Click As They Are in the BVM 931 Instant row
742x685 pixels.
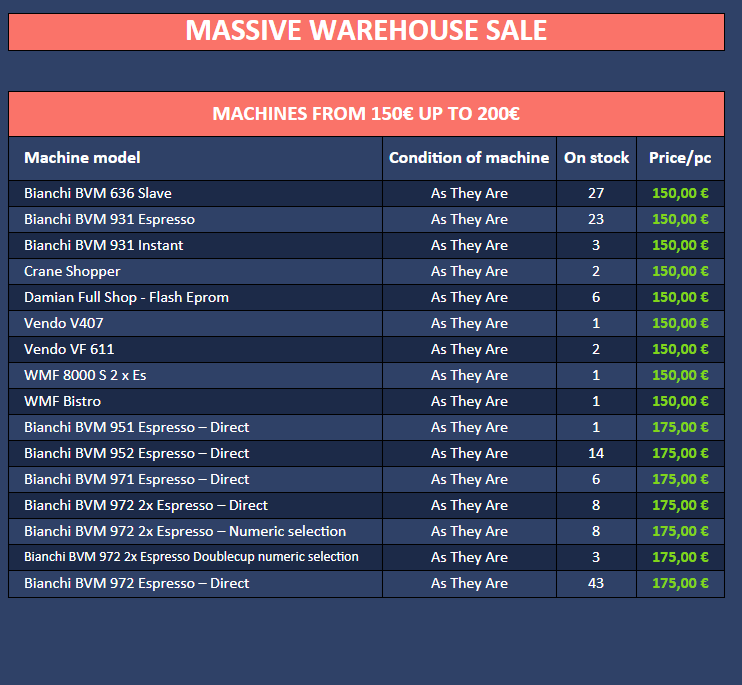469,246
